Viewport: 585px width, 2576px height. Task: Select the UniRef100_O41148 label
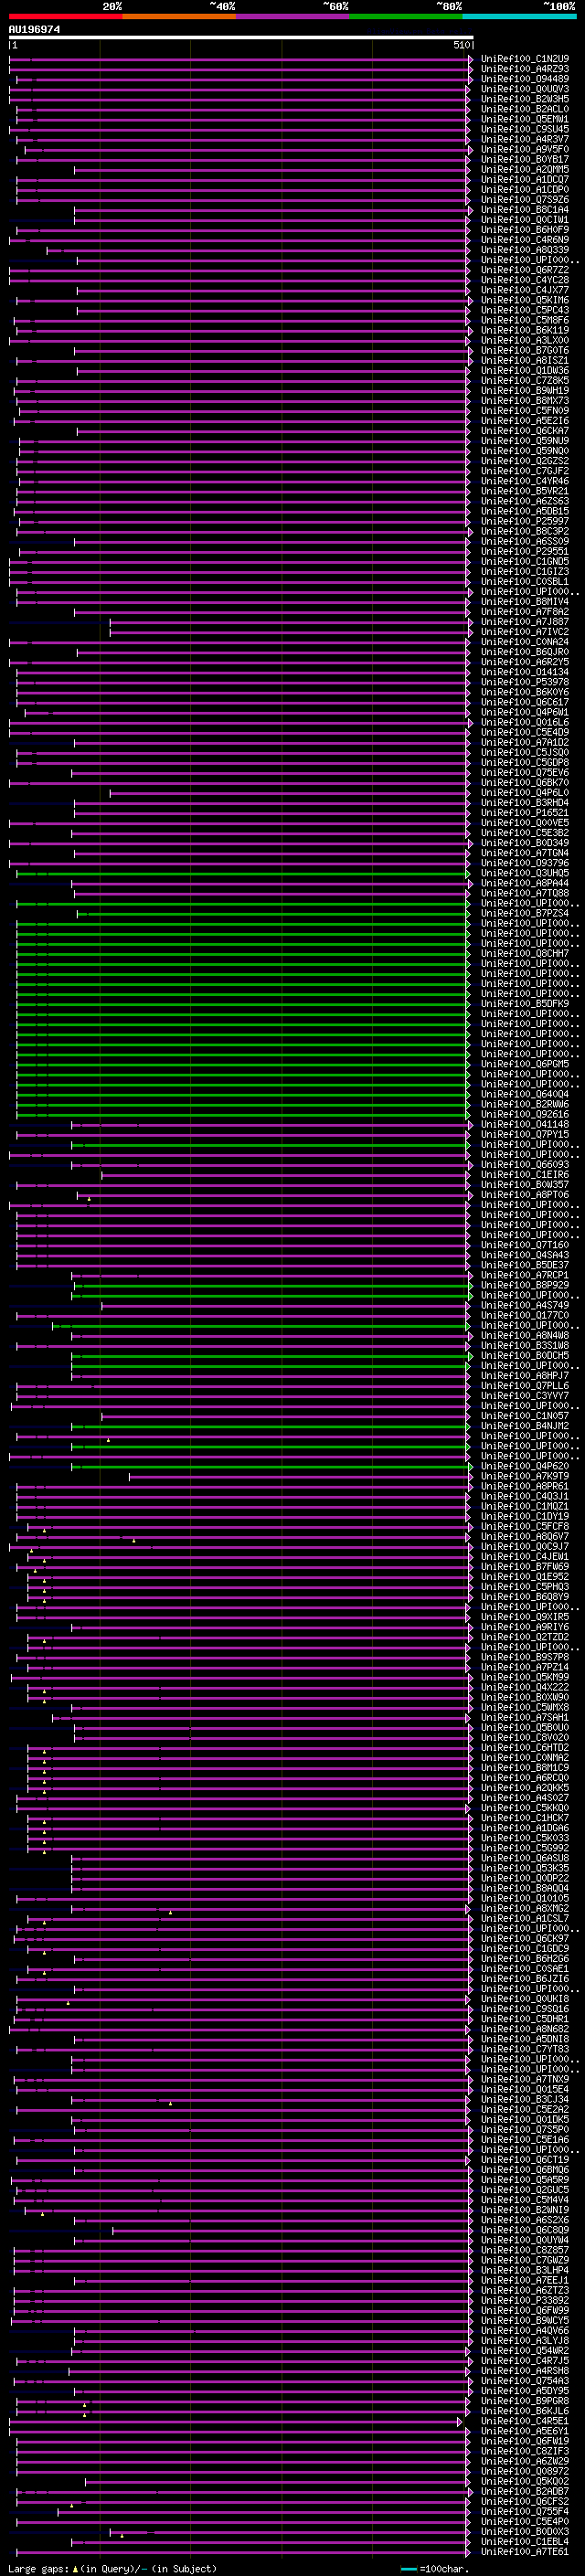point(525,1124)
